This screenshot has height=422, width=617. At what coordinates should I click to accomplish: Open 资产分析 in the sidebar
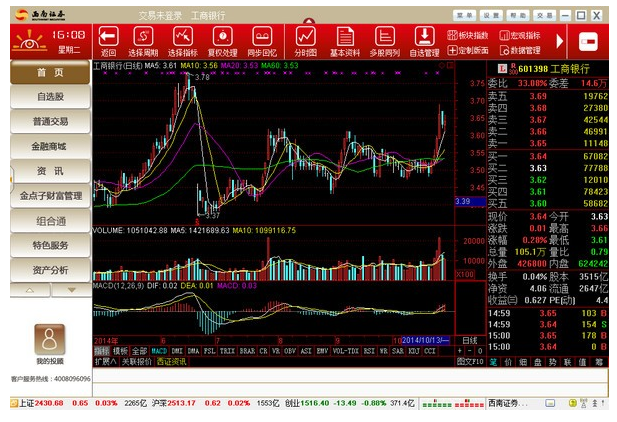coord(50,270)
